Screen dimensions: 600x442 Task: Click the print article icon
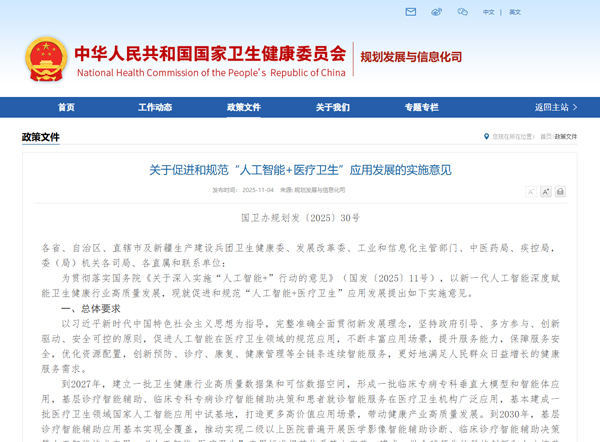click(x=560, y=191)
